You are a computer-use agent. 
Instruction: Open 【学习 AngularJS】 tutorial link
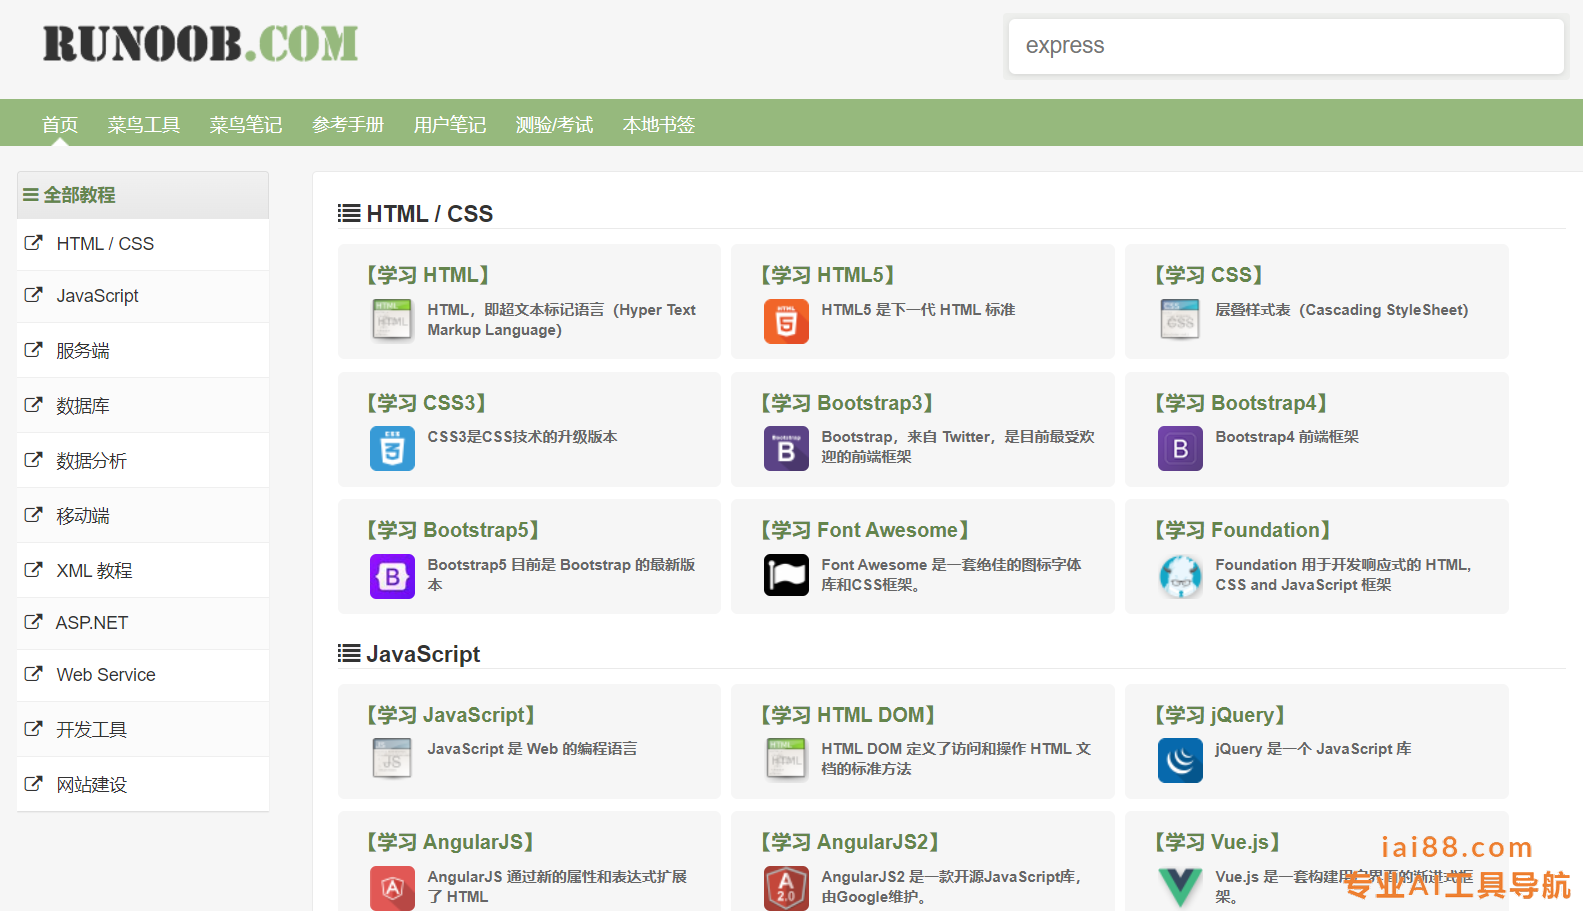coord(451,842)
